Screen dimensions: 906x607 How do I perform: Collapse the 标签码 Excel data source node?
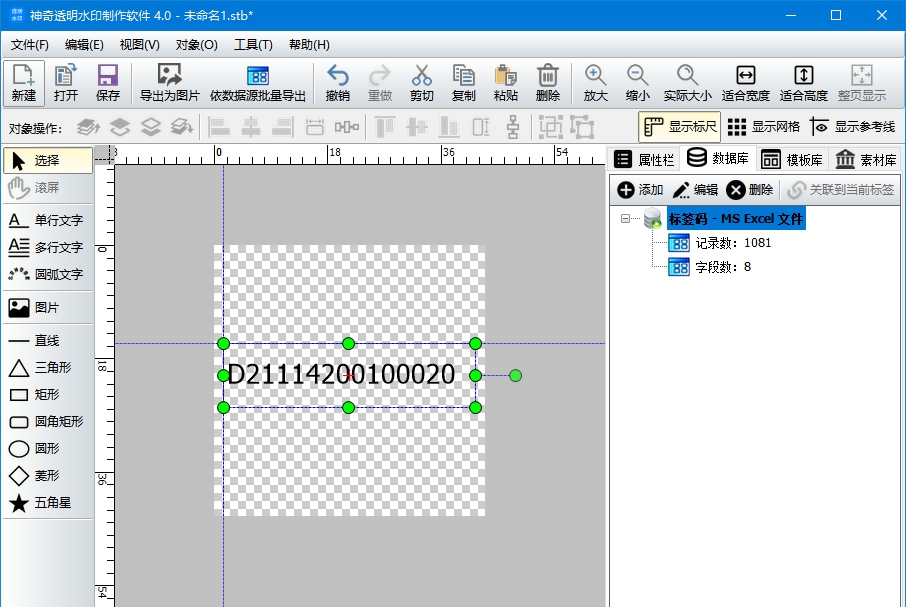click(625, 219)
